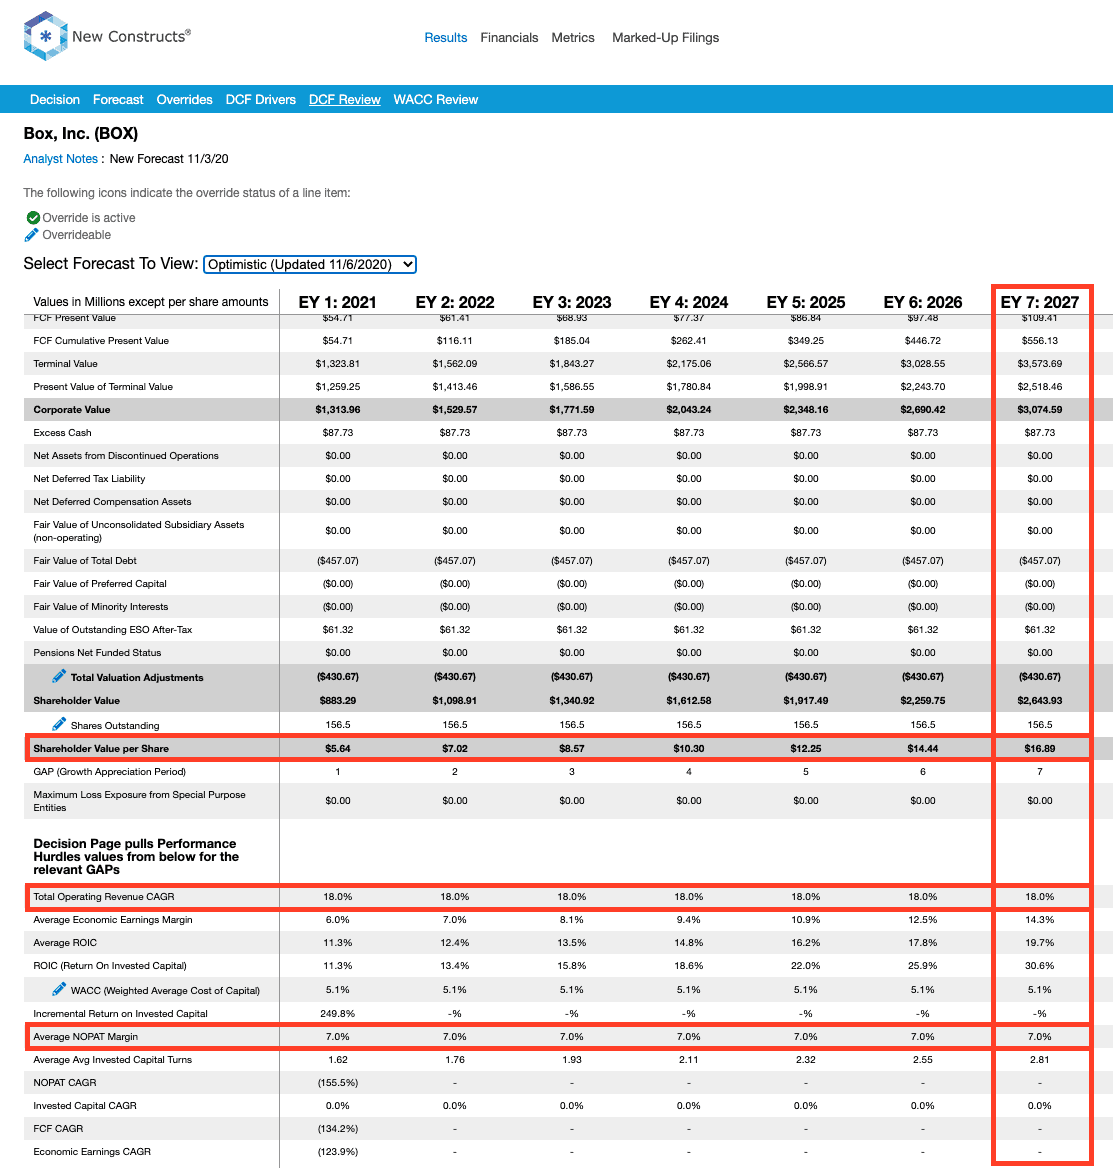The width and height of the screenshot is (1113, 1168).
Task: Click the EY 1: 2021 column header
Action: pos(337,302)
